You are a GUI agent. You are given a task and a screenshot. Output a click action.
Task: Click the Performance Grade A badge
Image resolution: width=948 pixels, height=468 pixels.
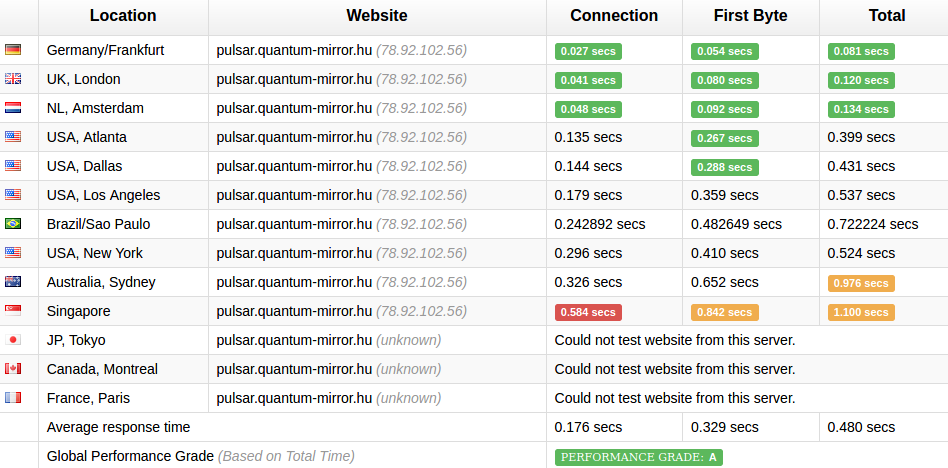pyautogui.click(x=639, y=457)
